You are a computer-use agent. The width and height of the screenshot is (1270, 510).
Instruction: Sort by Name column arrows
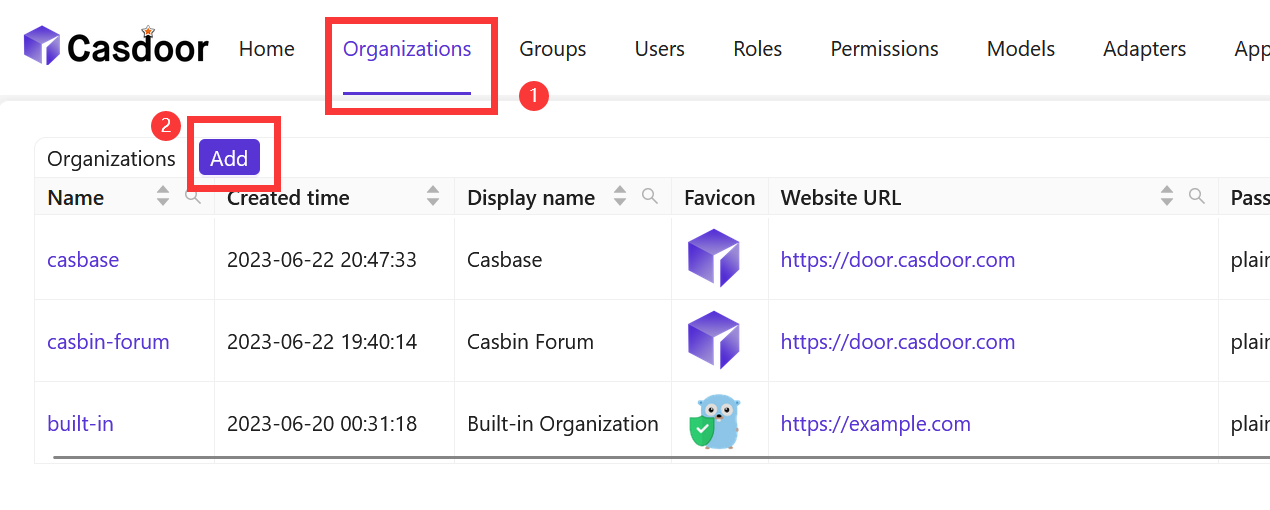(163, 197)
